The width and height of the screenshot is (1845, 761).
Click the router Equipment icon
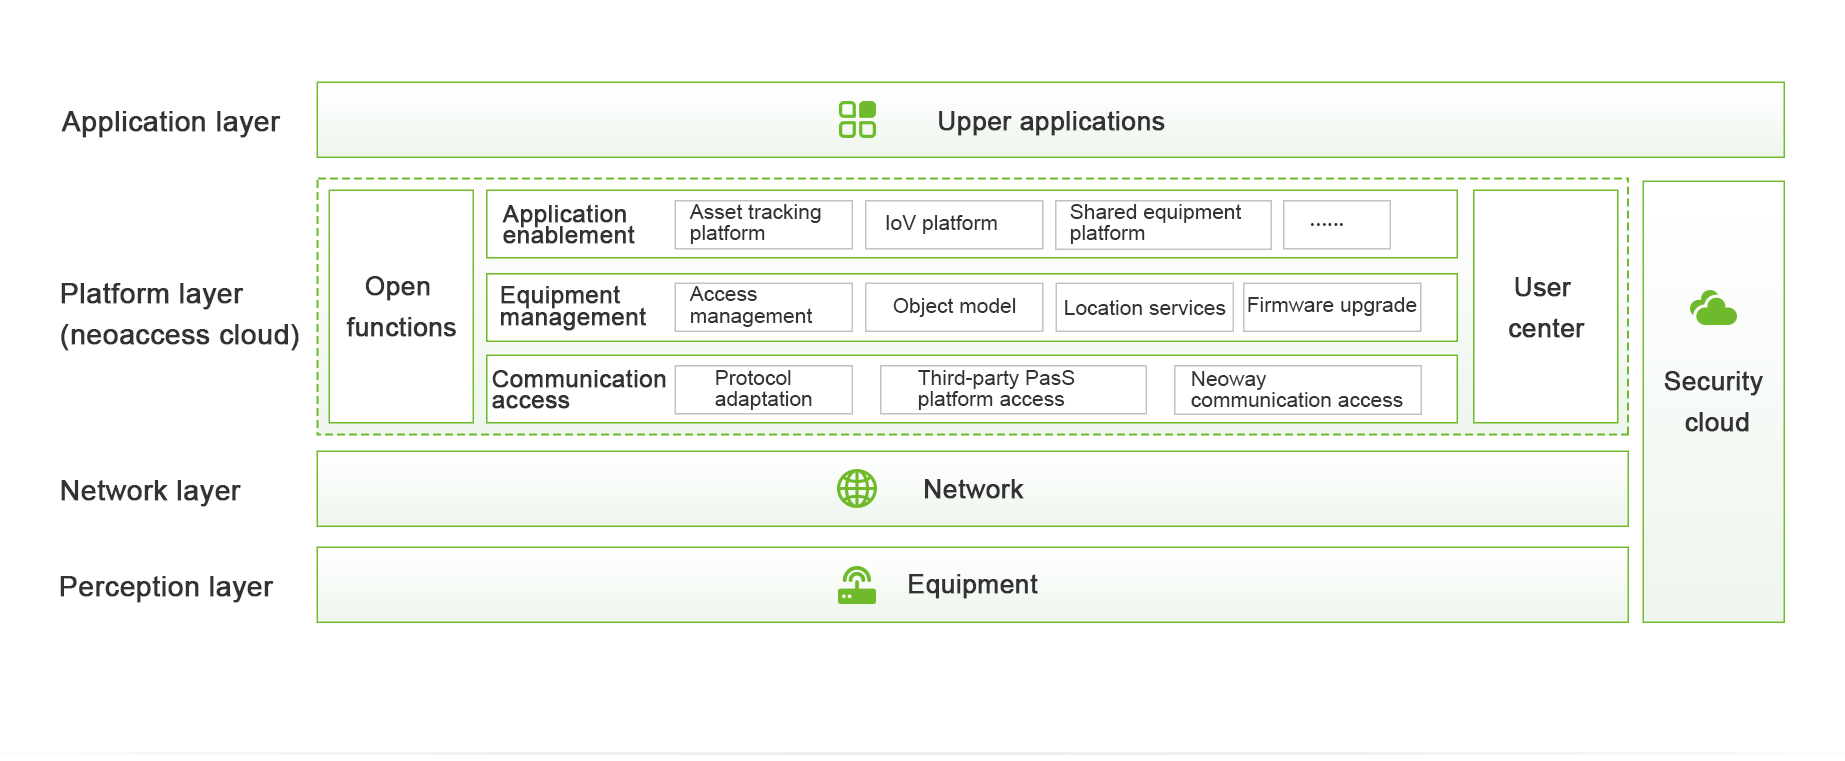857,585
